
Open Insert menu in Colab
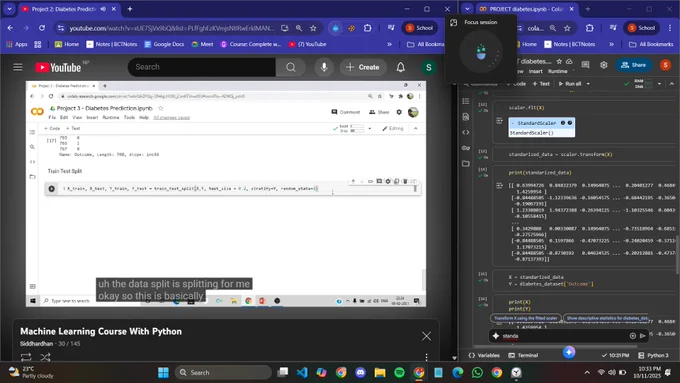pyautogui.click(x=535, y=72)
